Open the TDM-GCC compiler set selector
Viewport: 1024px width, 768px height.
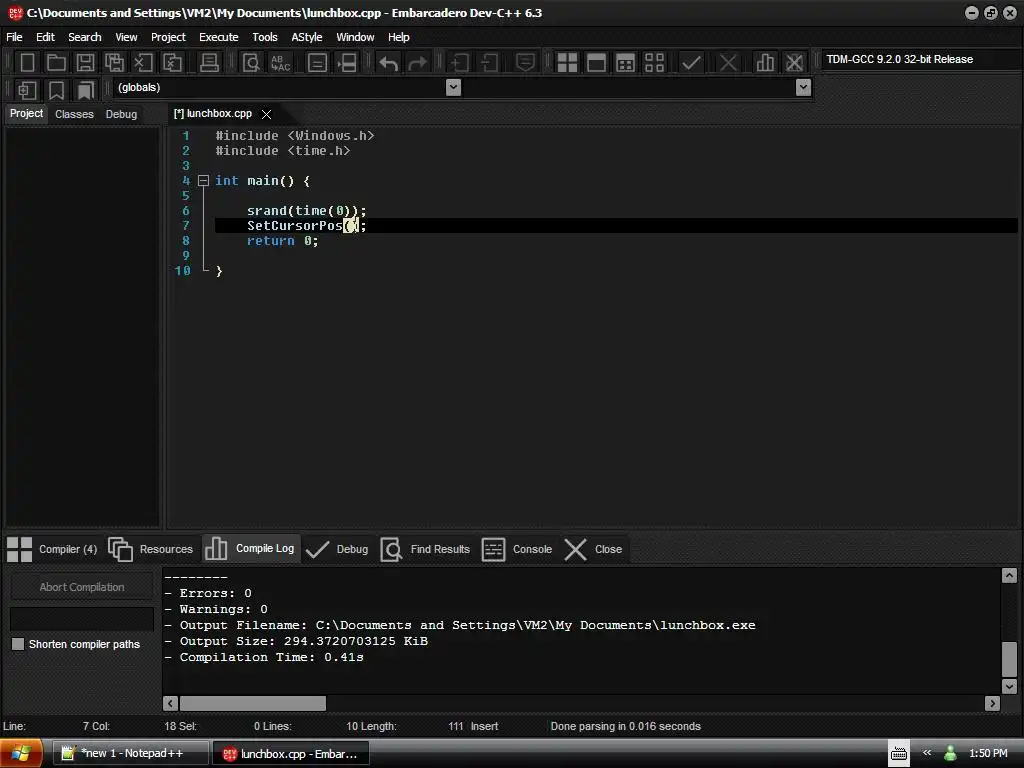pos(921,59)
